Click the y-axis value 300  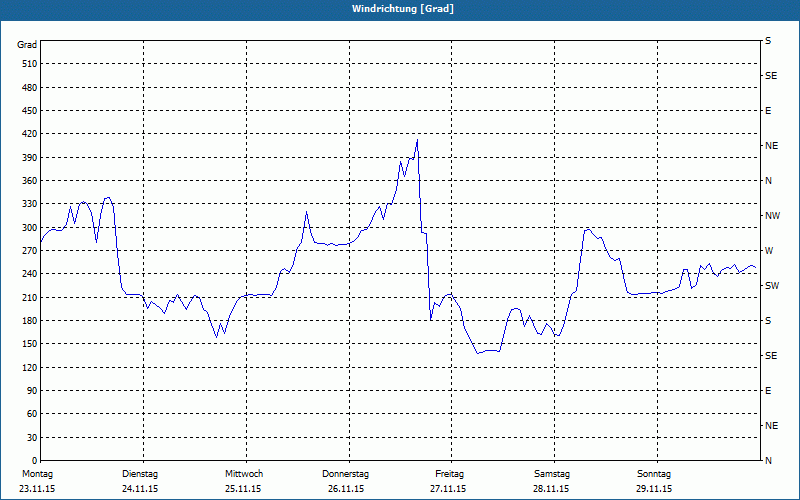30,228
